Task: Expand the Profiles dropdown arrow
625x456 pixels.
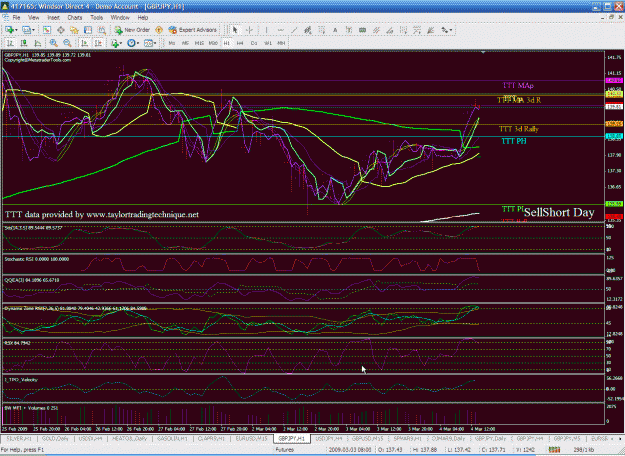Action: click(x=34, y=30)
